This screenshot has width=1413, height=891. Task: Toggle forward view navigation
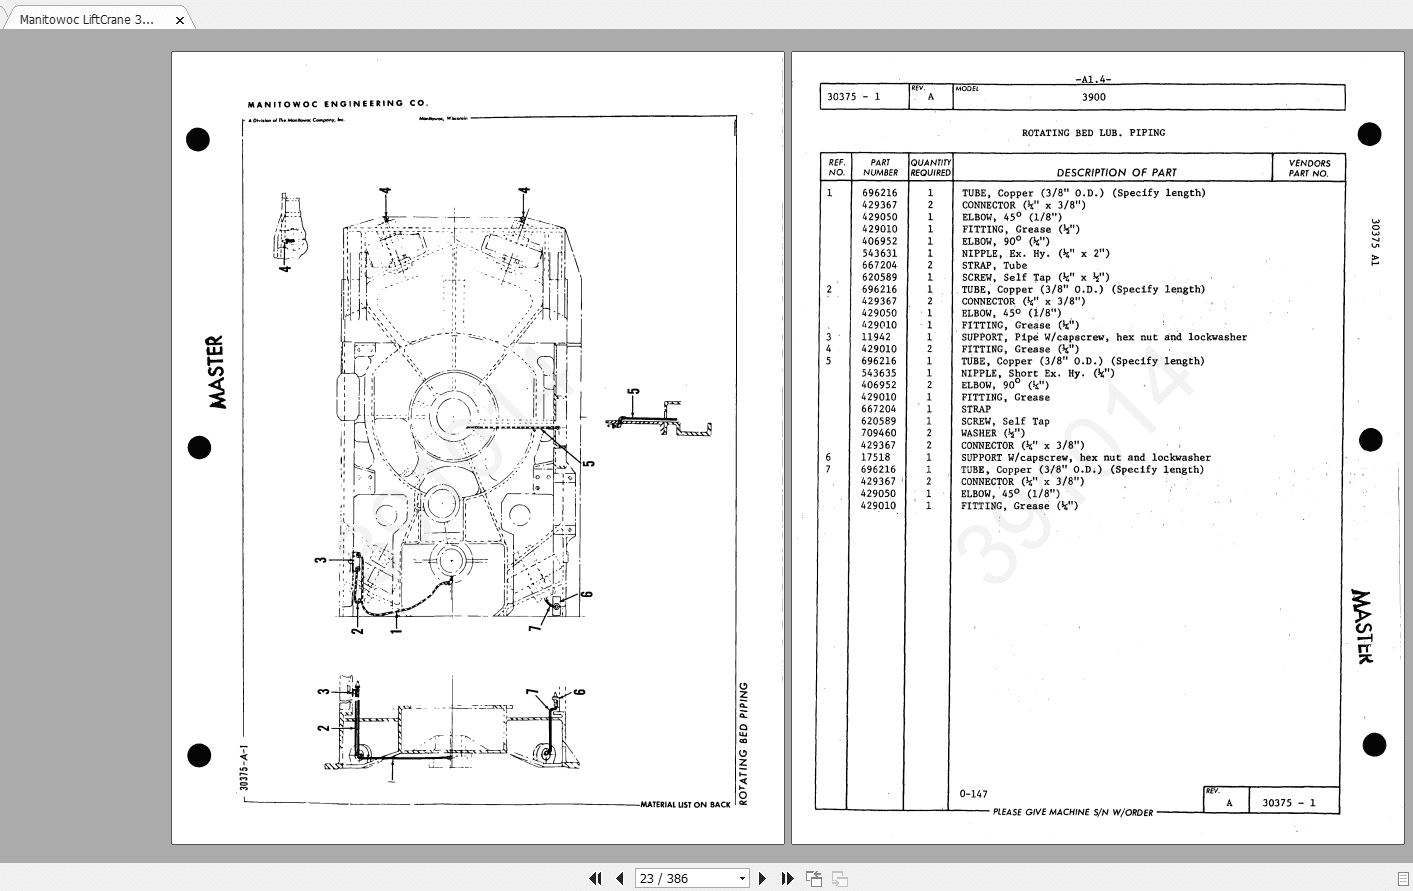point(838,878)
